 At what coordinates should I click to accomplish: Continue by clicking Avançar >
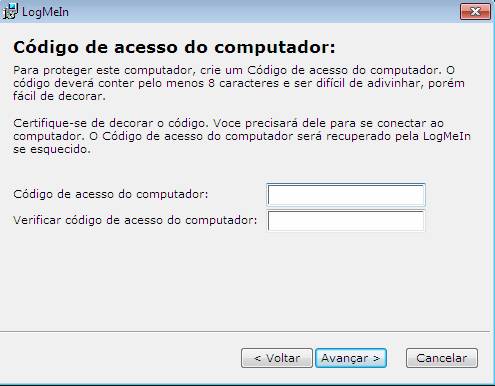[351, 358]
